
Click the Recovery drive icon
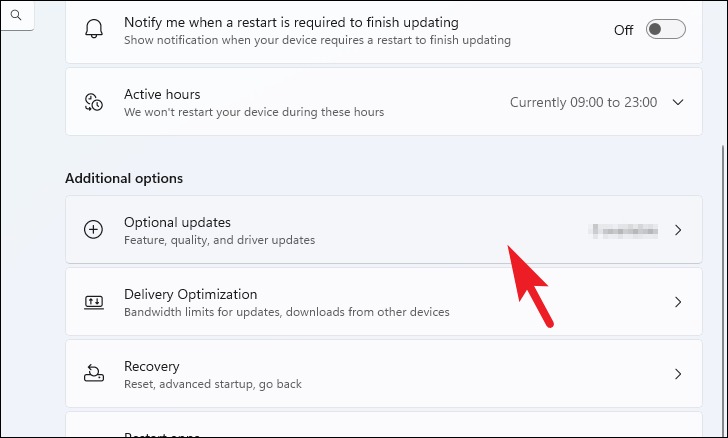tap(94, 373)
